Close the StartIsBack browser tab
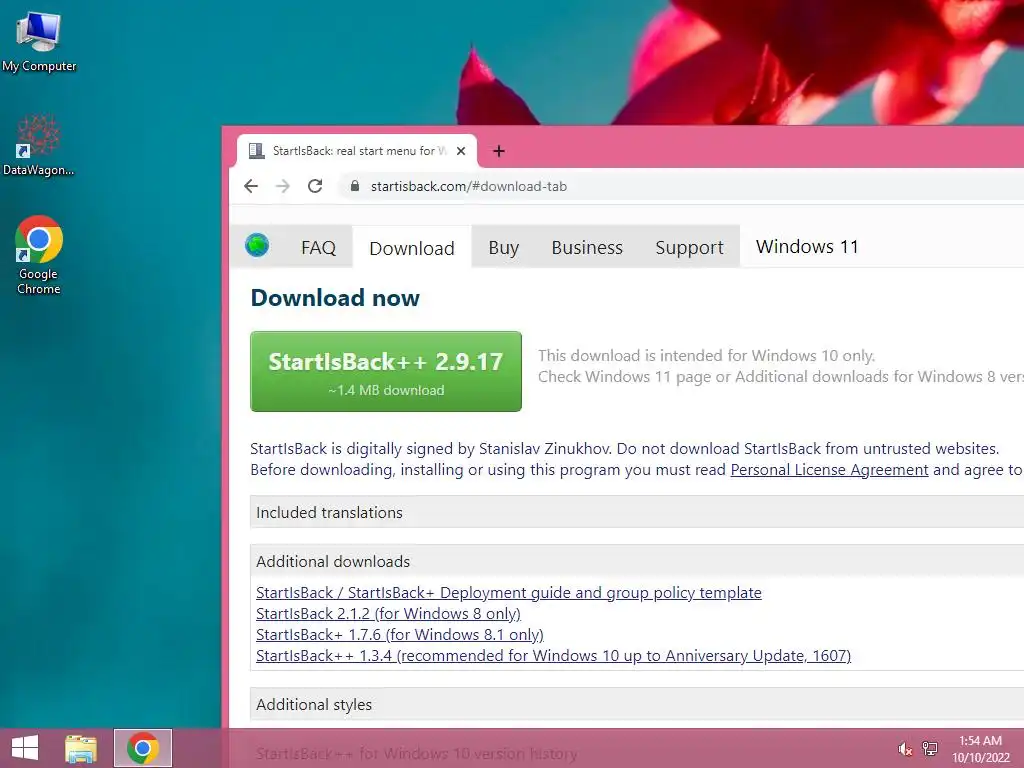Viewport: 1024px width, 768px height. (461, 151)
